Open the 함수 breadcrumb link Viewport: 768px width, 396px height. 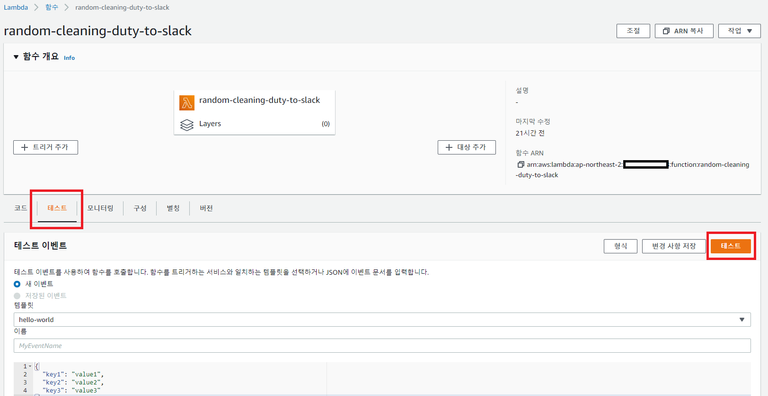click(51, 8)
